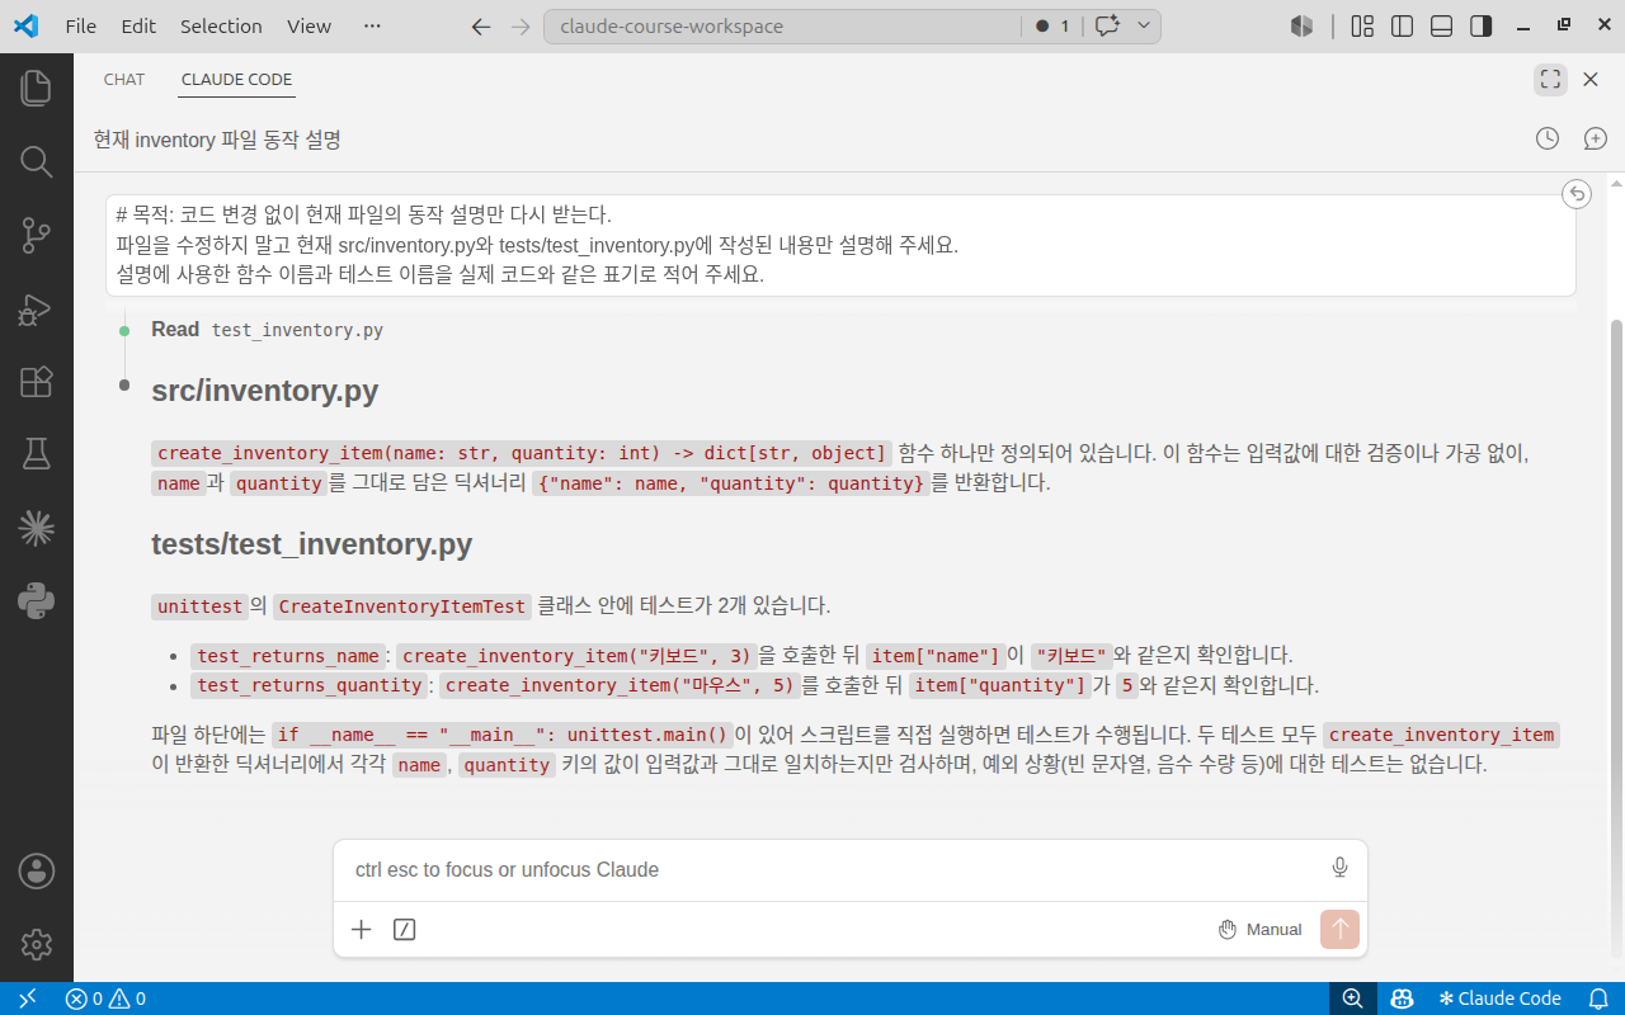Add attachment with the plus icon

[361, 929]
